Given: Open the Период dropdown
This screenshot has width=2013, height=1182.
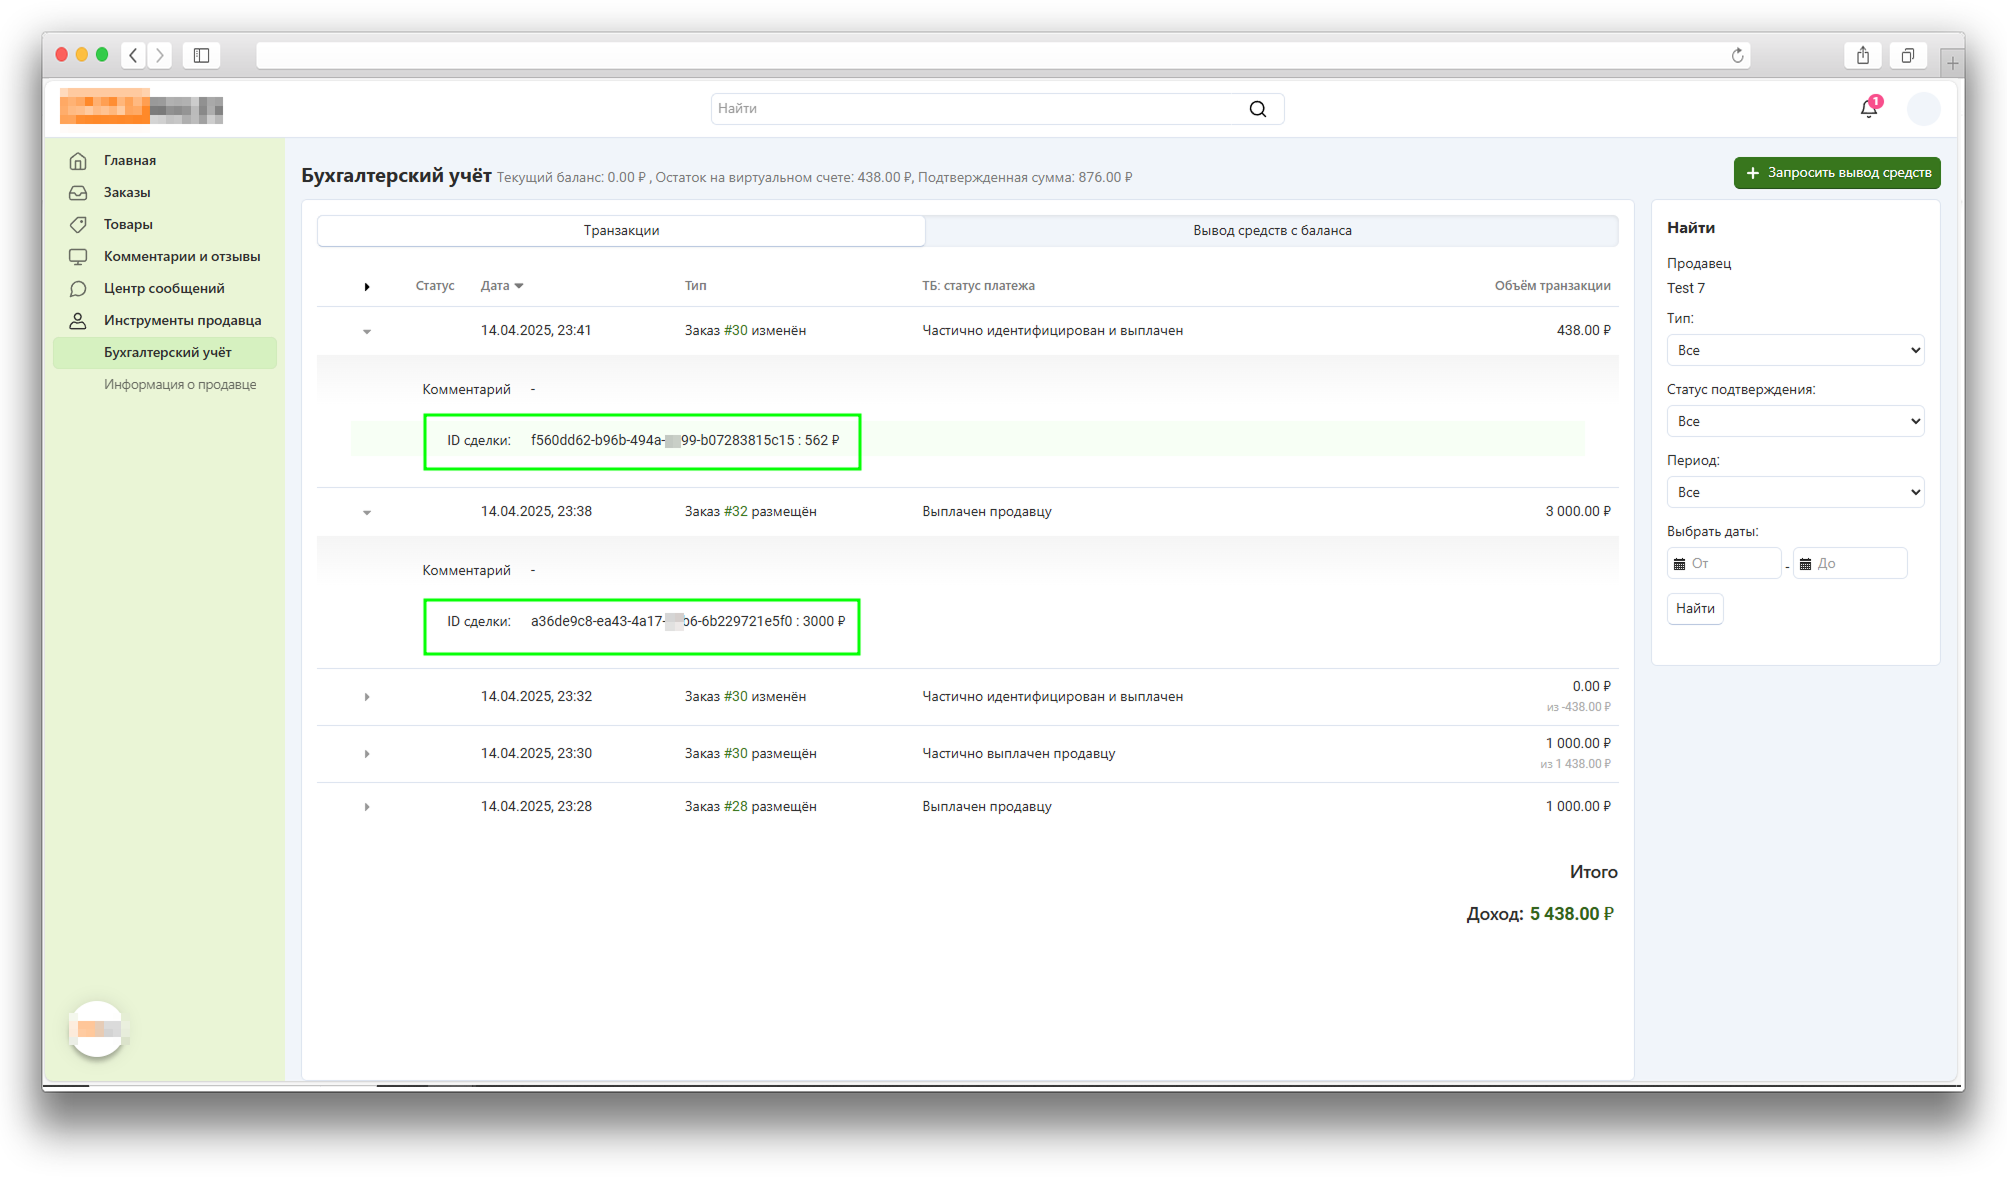Looking at the screenshot, I should tap(1794, 492).
